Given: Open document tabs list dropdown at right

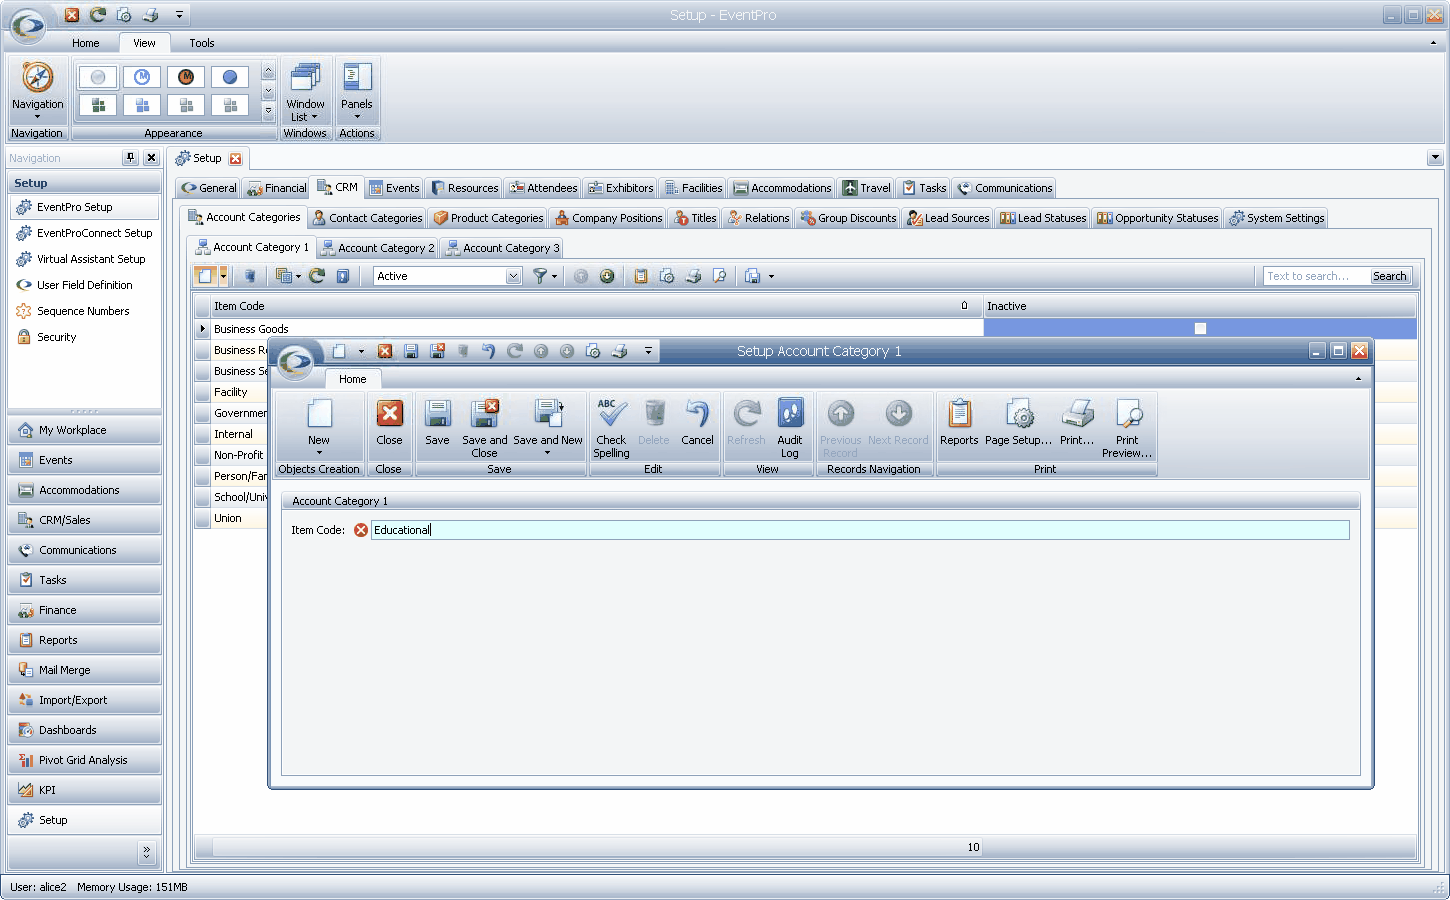Looking at the screenshot, I should click(1435, 157).
